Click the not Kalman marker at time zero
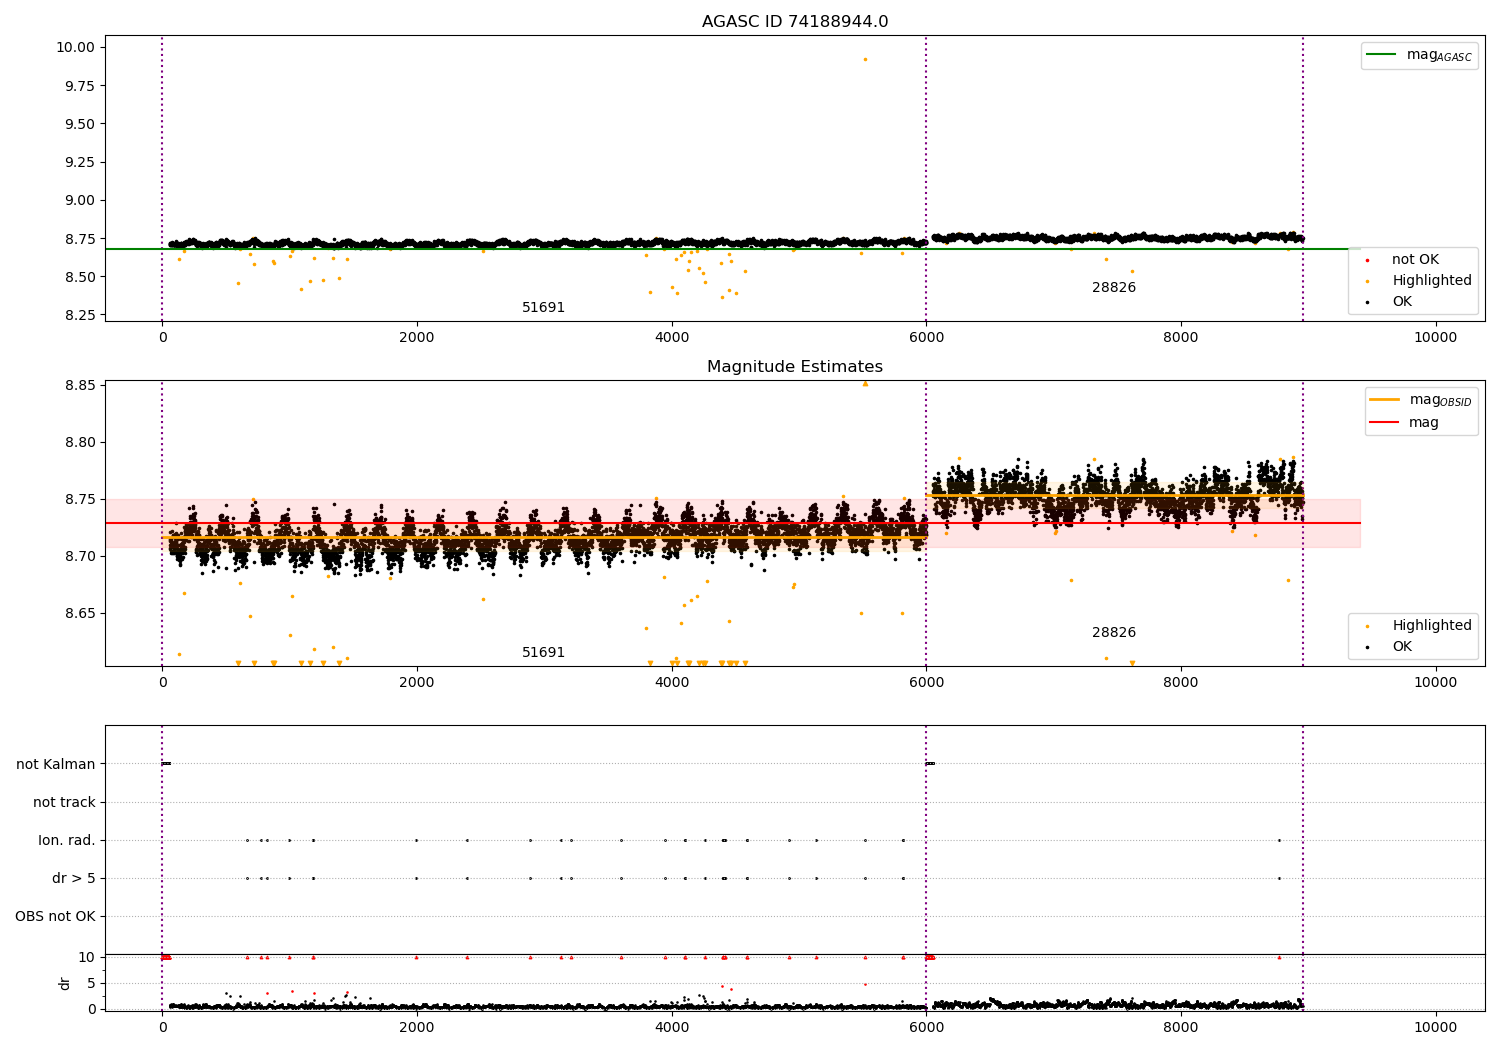 coord(166,764)
